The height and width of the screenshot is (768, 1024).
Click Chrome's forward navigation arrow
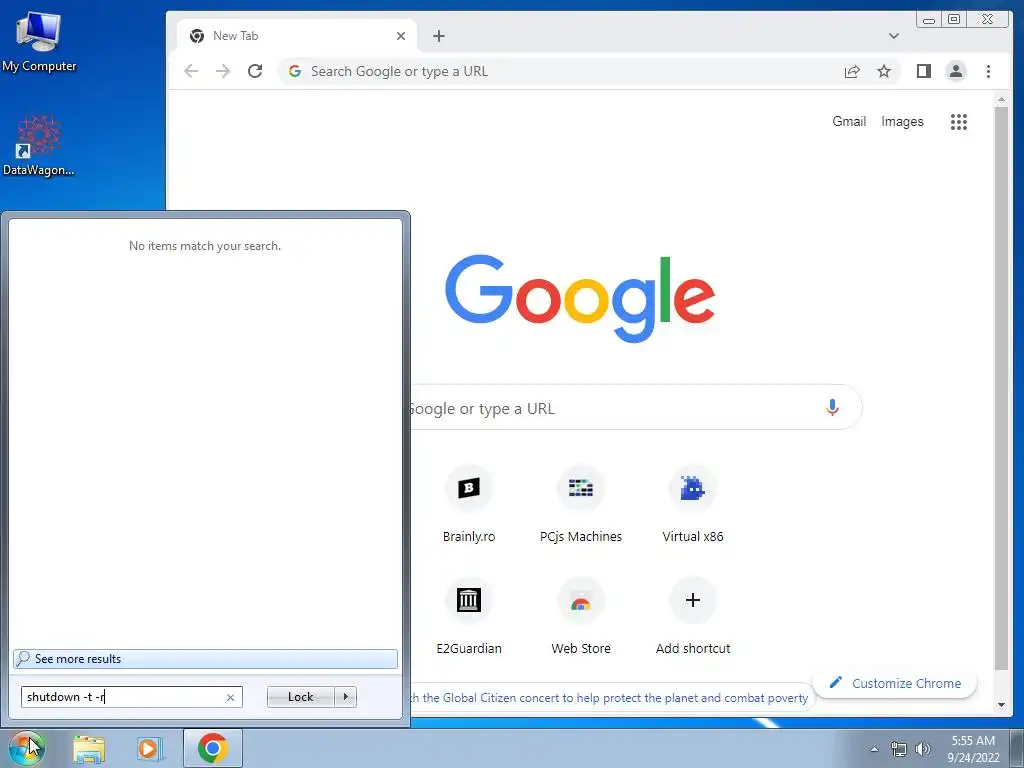tap(223, 71)
